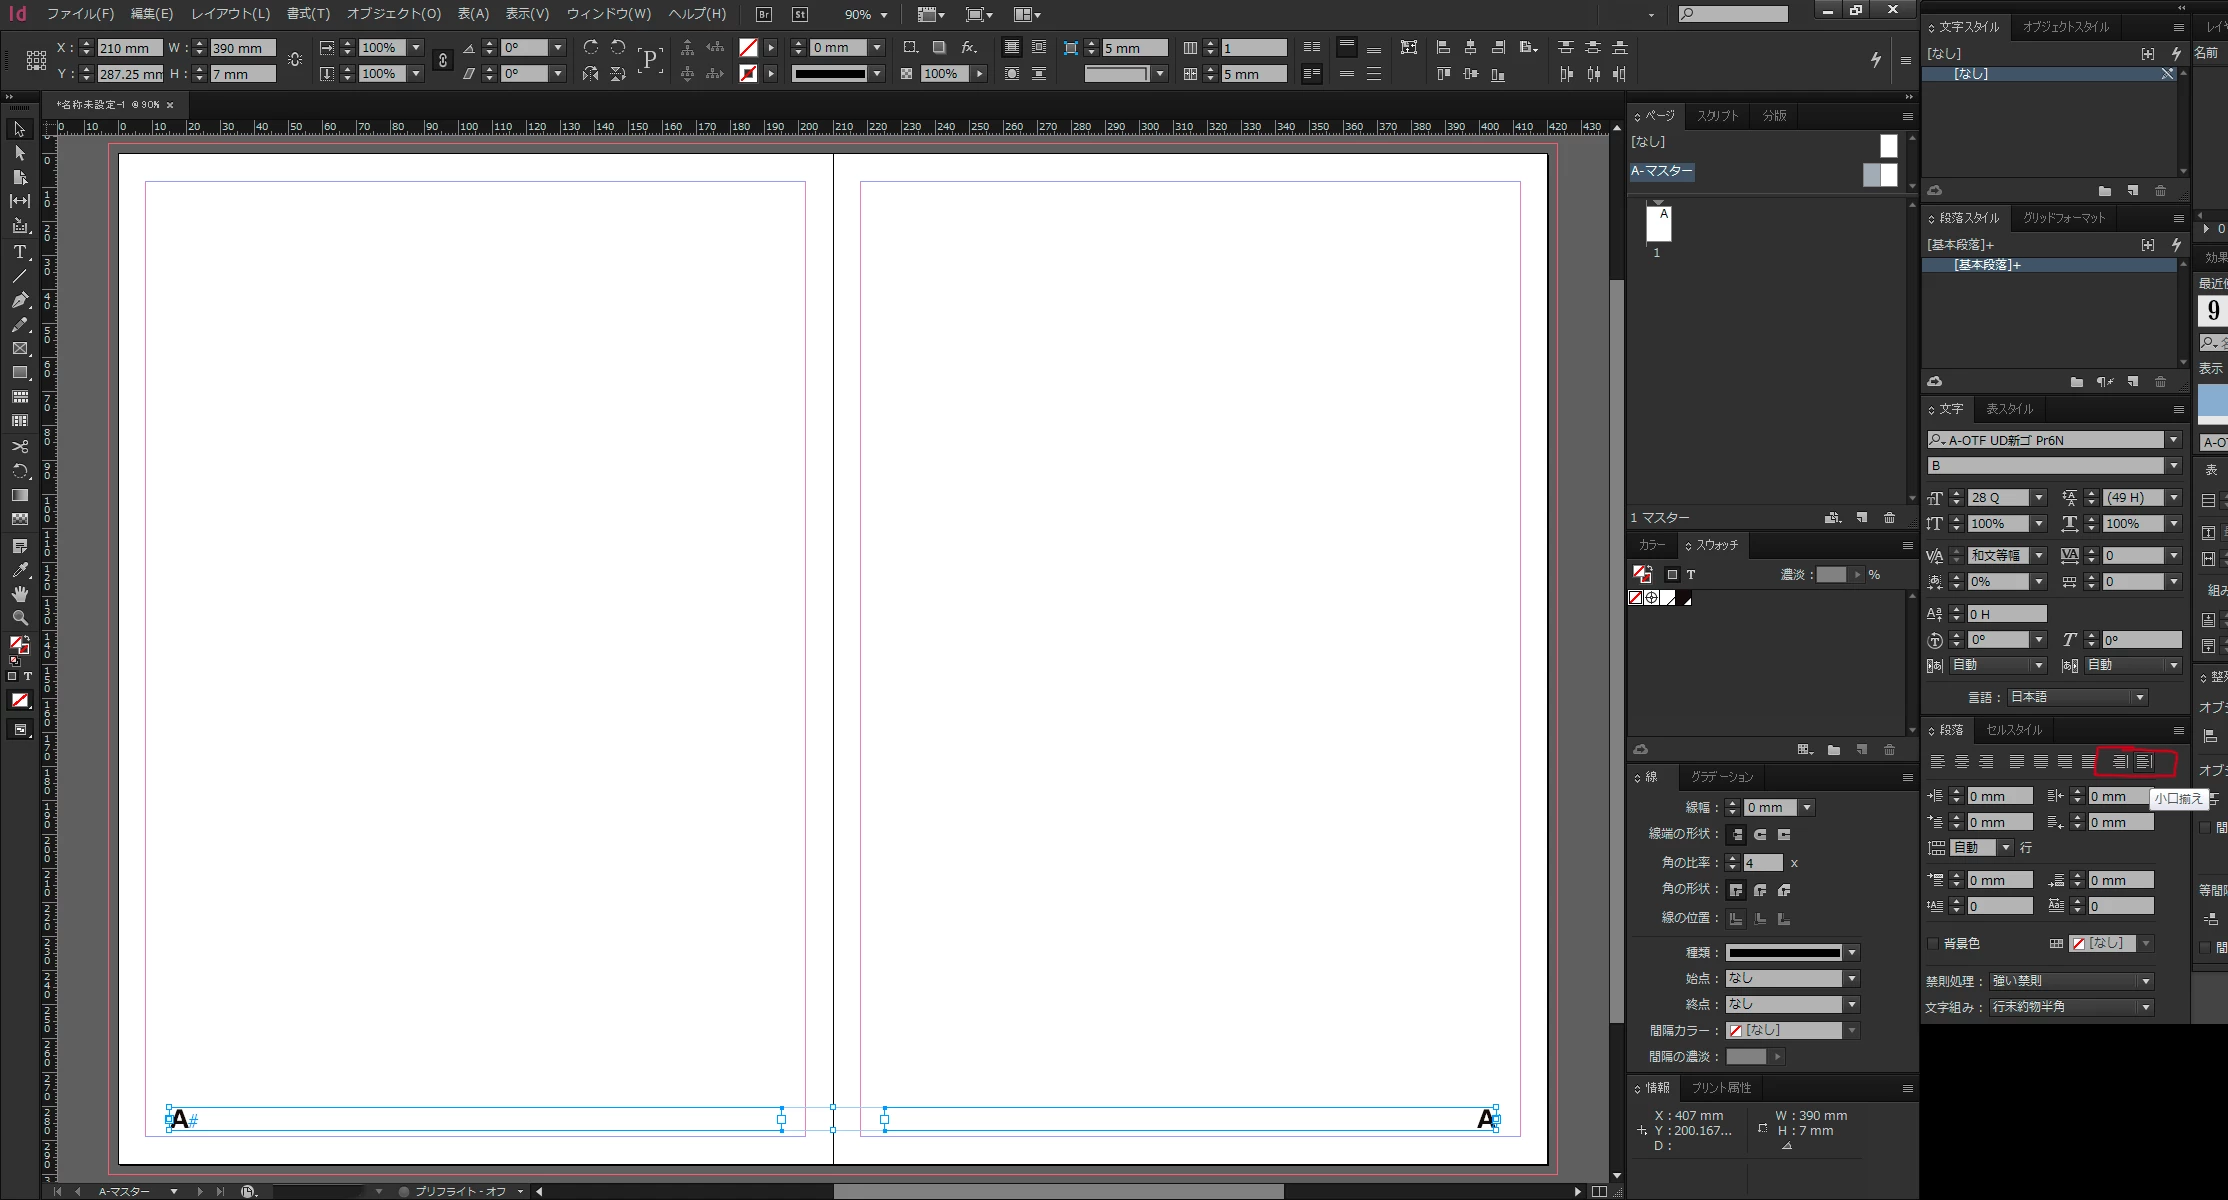This screenshot has width=2228, height=1200.
Task: Pick the Scissors tool
Action: click(19, 446)
